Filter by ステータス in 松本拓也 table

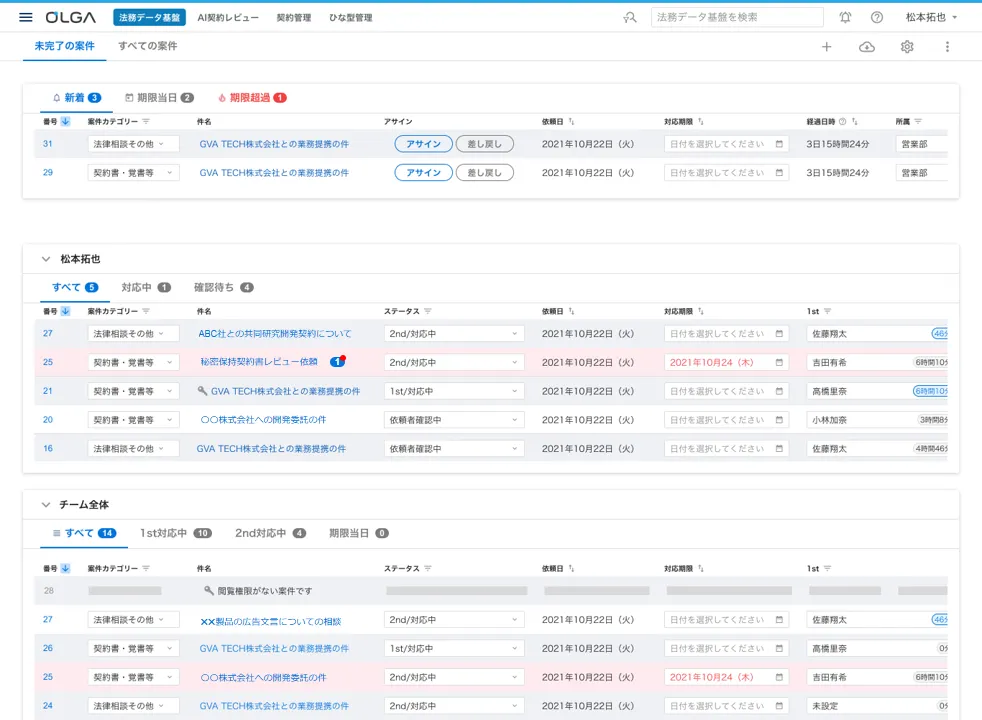[x=427, y=311]
